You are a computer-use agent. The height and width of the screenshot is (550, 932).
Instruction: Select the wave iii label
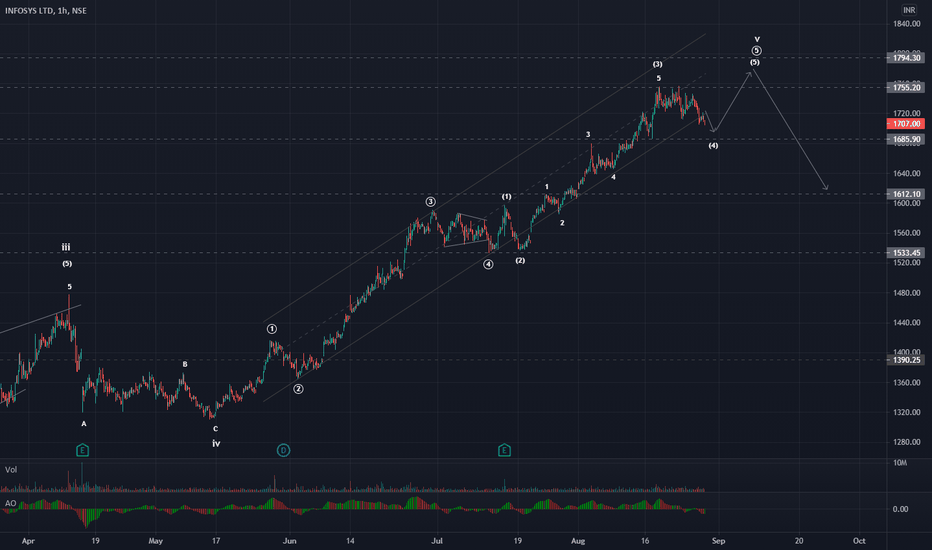(66, 247)
